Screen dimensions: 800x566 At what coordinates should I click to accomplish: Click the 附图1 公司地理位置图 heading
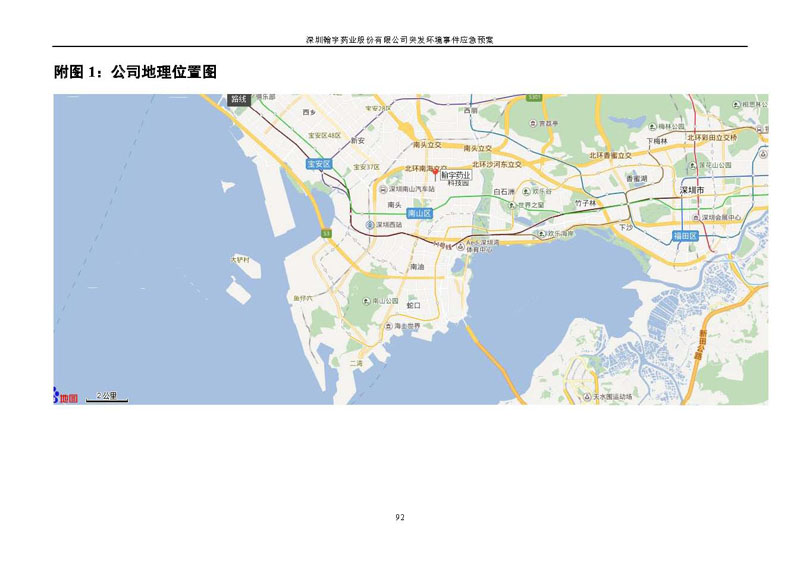[x=136, y=72]
